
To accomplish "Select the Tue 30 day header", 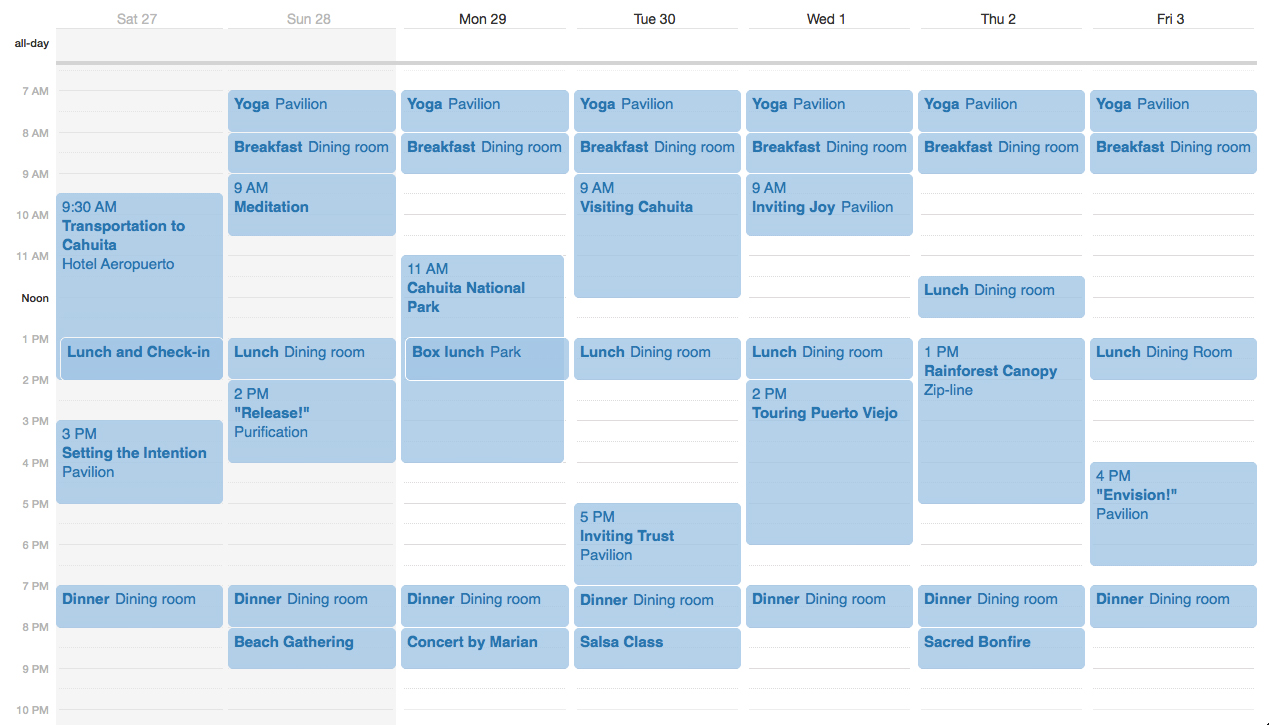I will 656,18.
